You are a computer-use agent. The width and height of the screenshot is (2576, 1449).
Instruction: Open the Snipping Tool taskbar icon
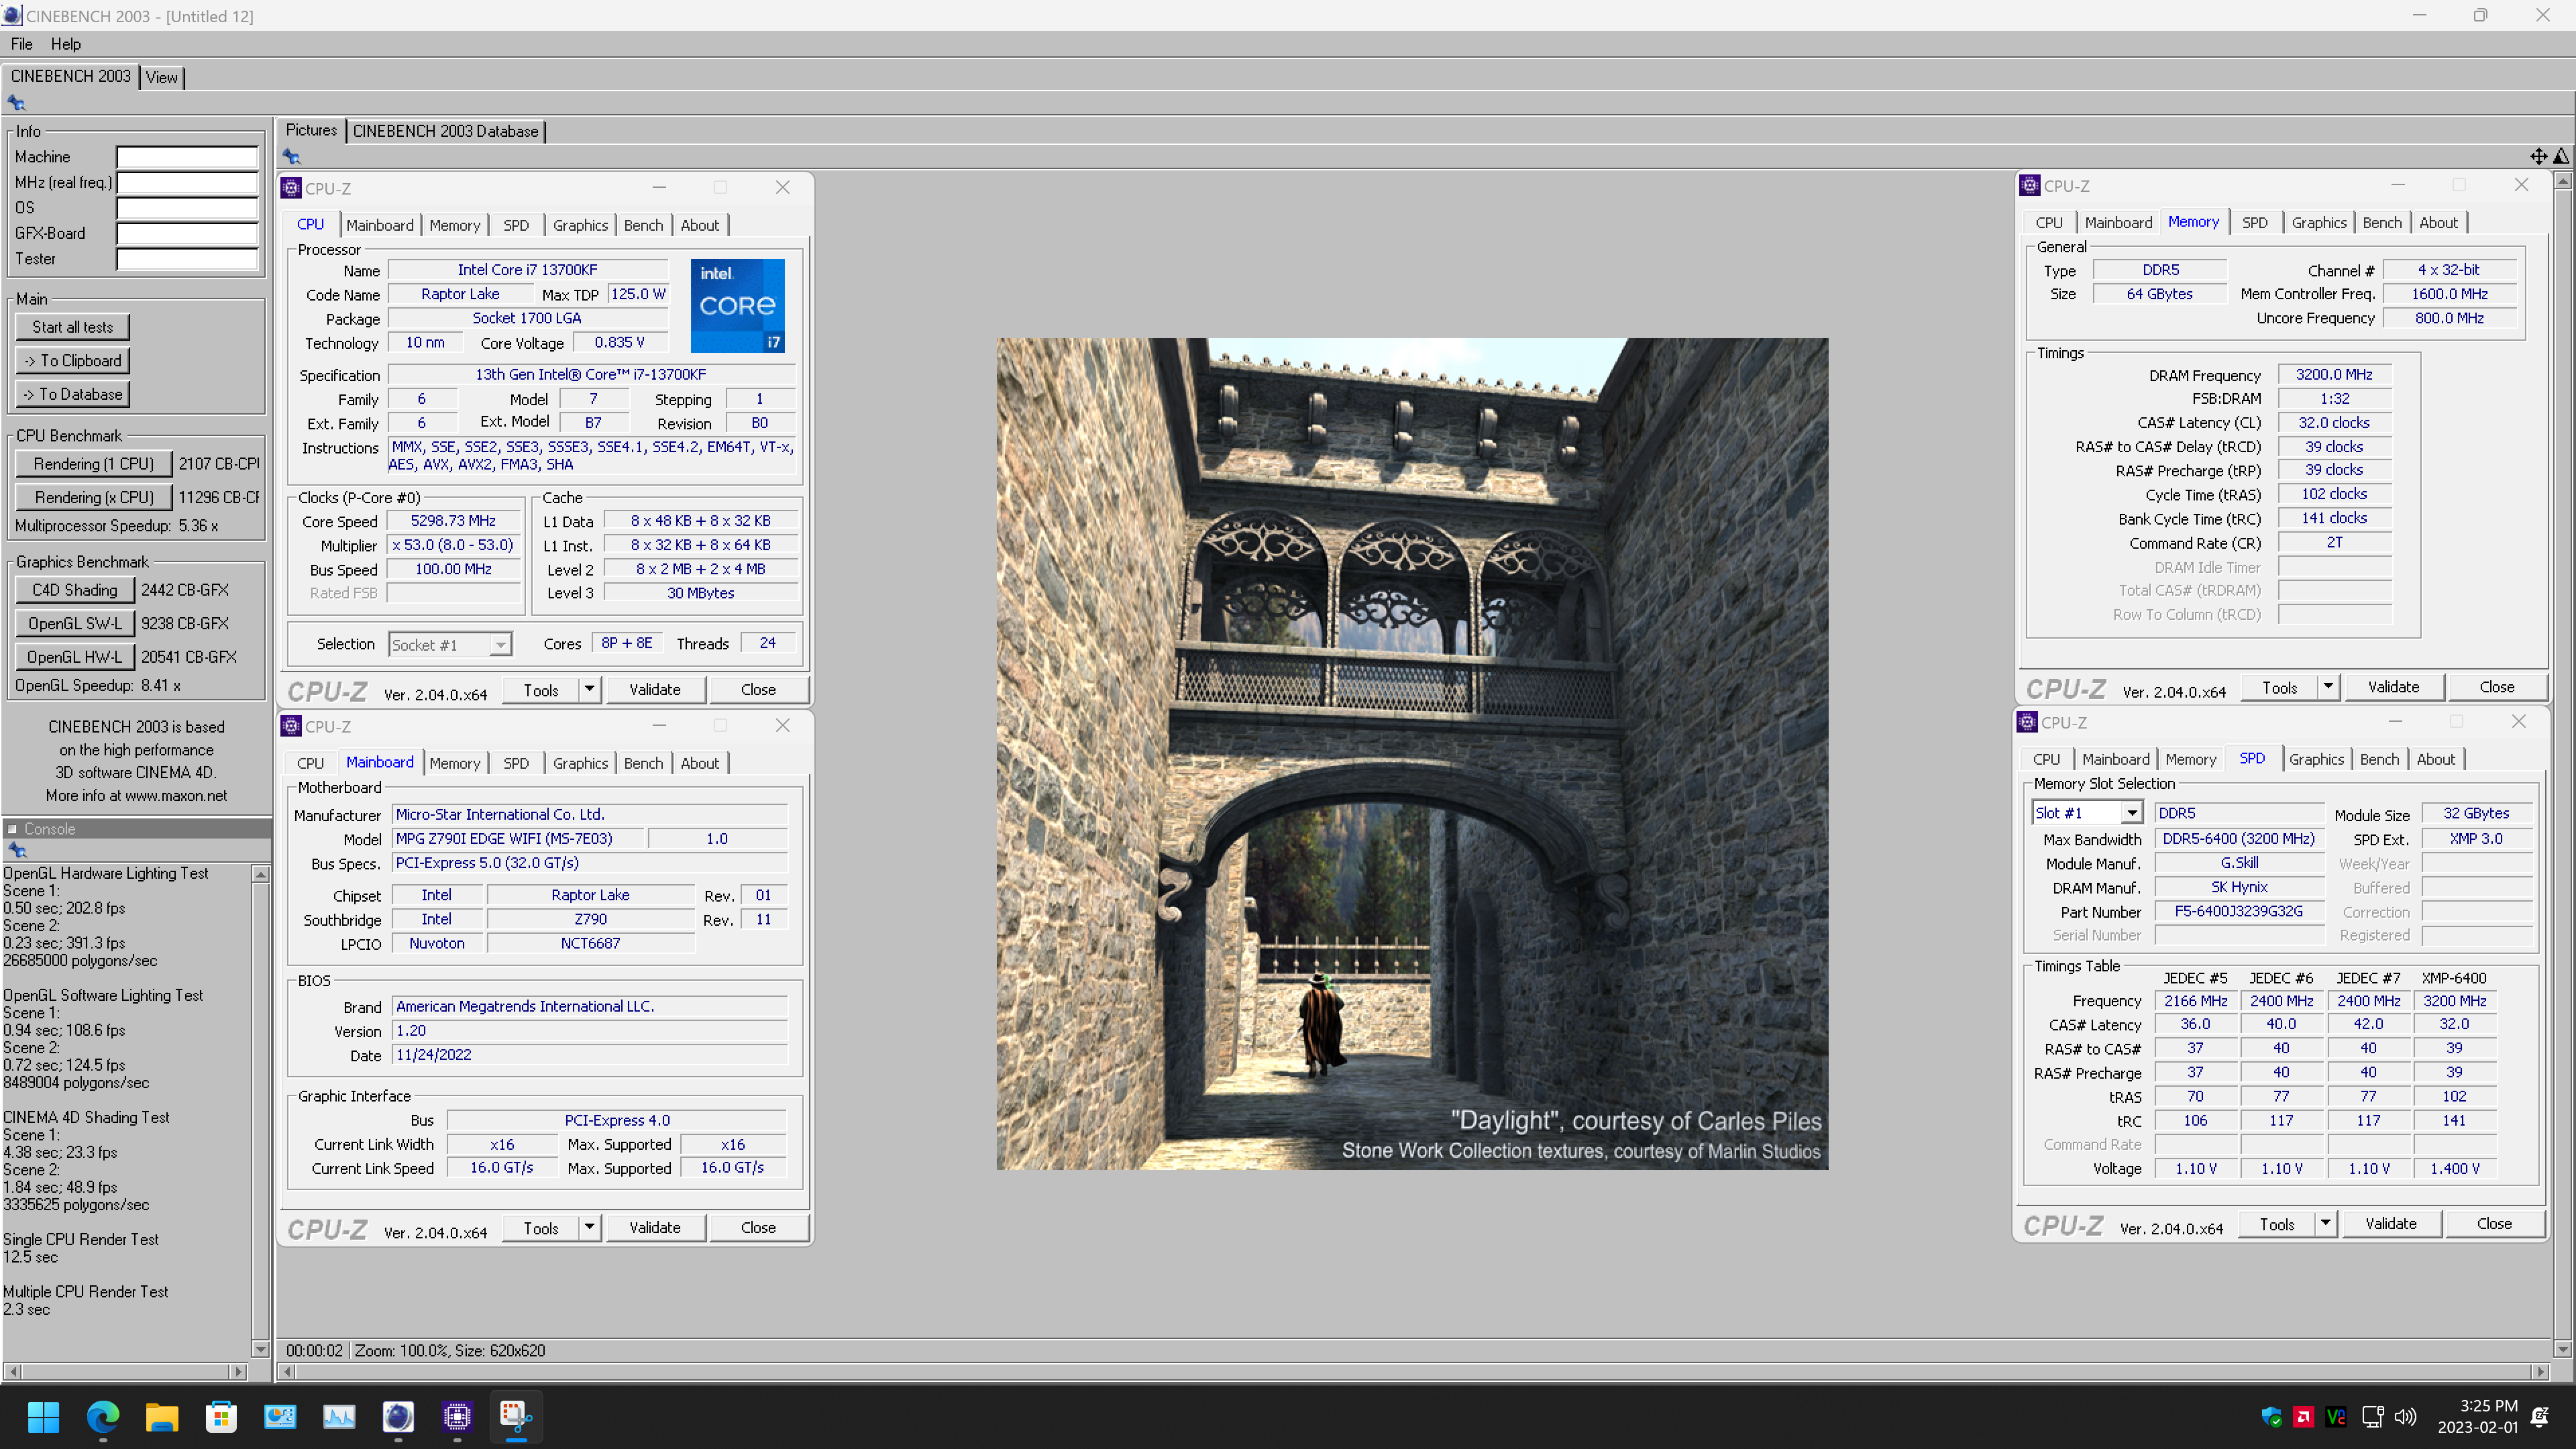point(516,1416)
